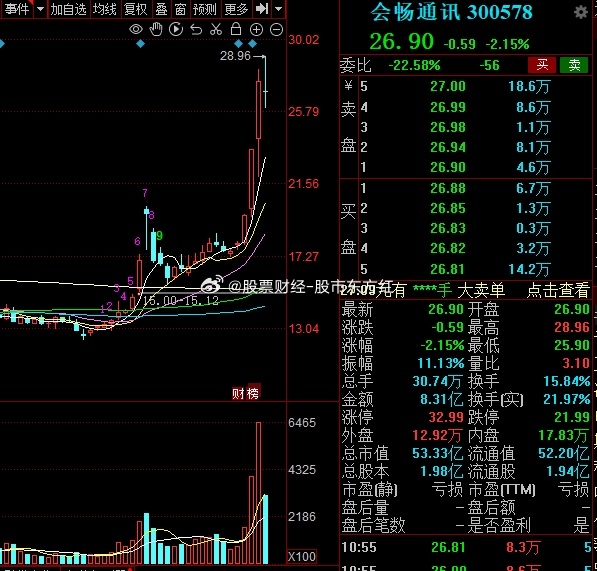Screen dimensions: 597x571
Task: Open the dropdown arrow after the skip icon
Action: pos(279,9)
